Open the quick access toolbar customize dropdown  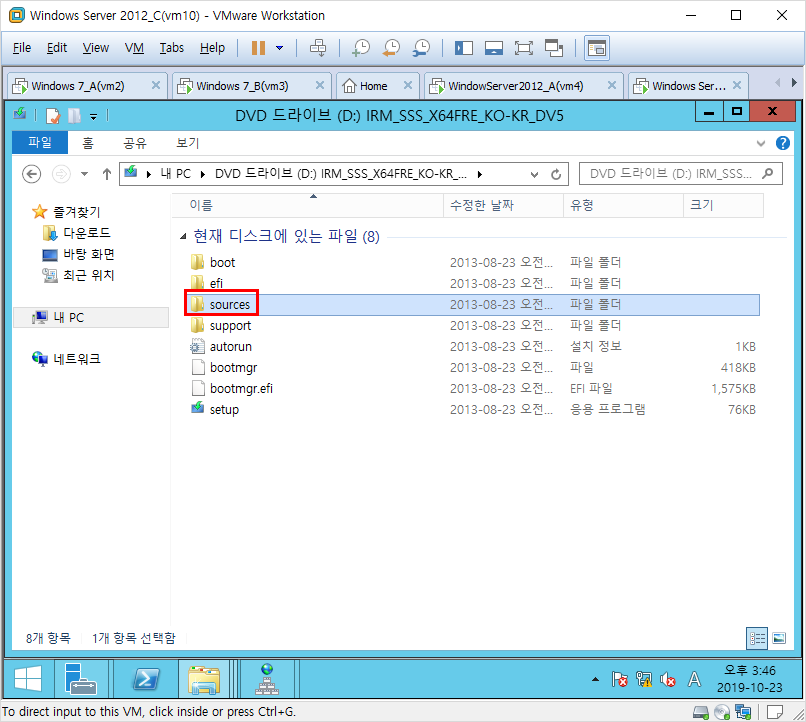point(94,117)
